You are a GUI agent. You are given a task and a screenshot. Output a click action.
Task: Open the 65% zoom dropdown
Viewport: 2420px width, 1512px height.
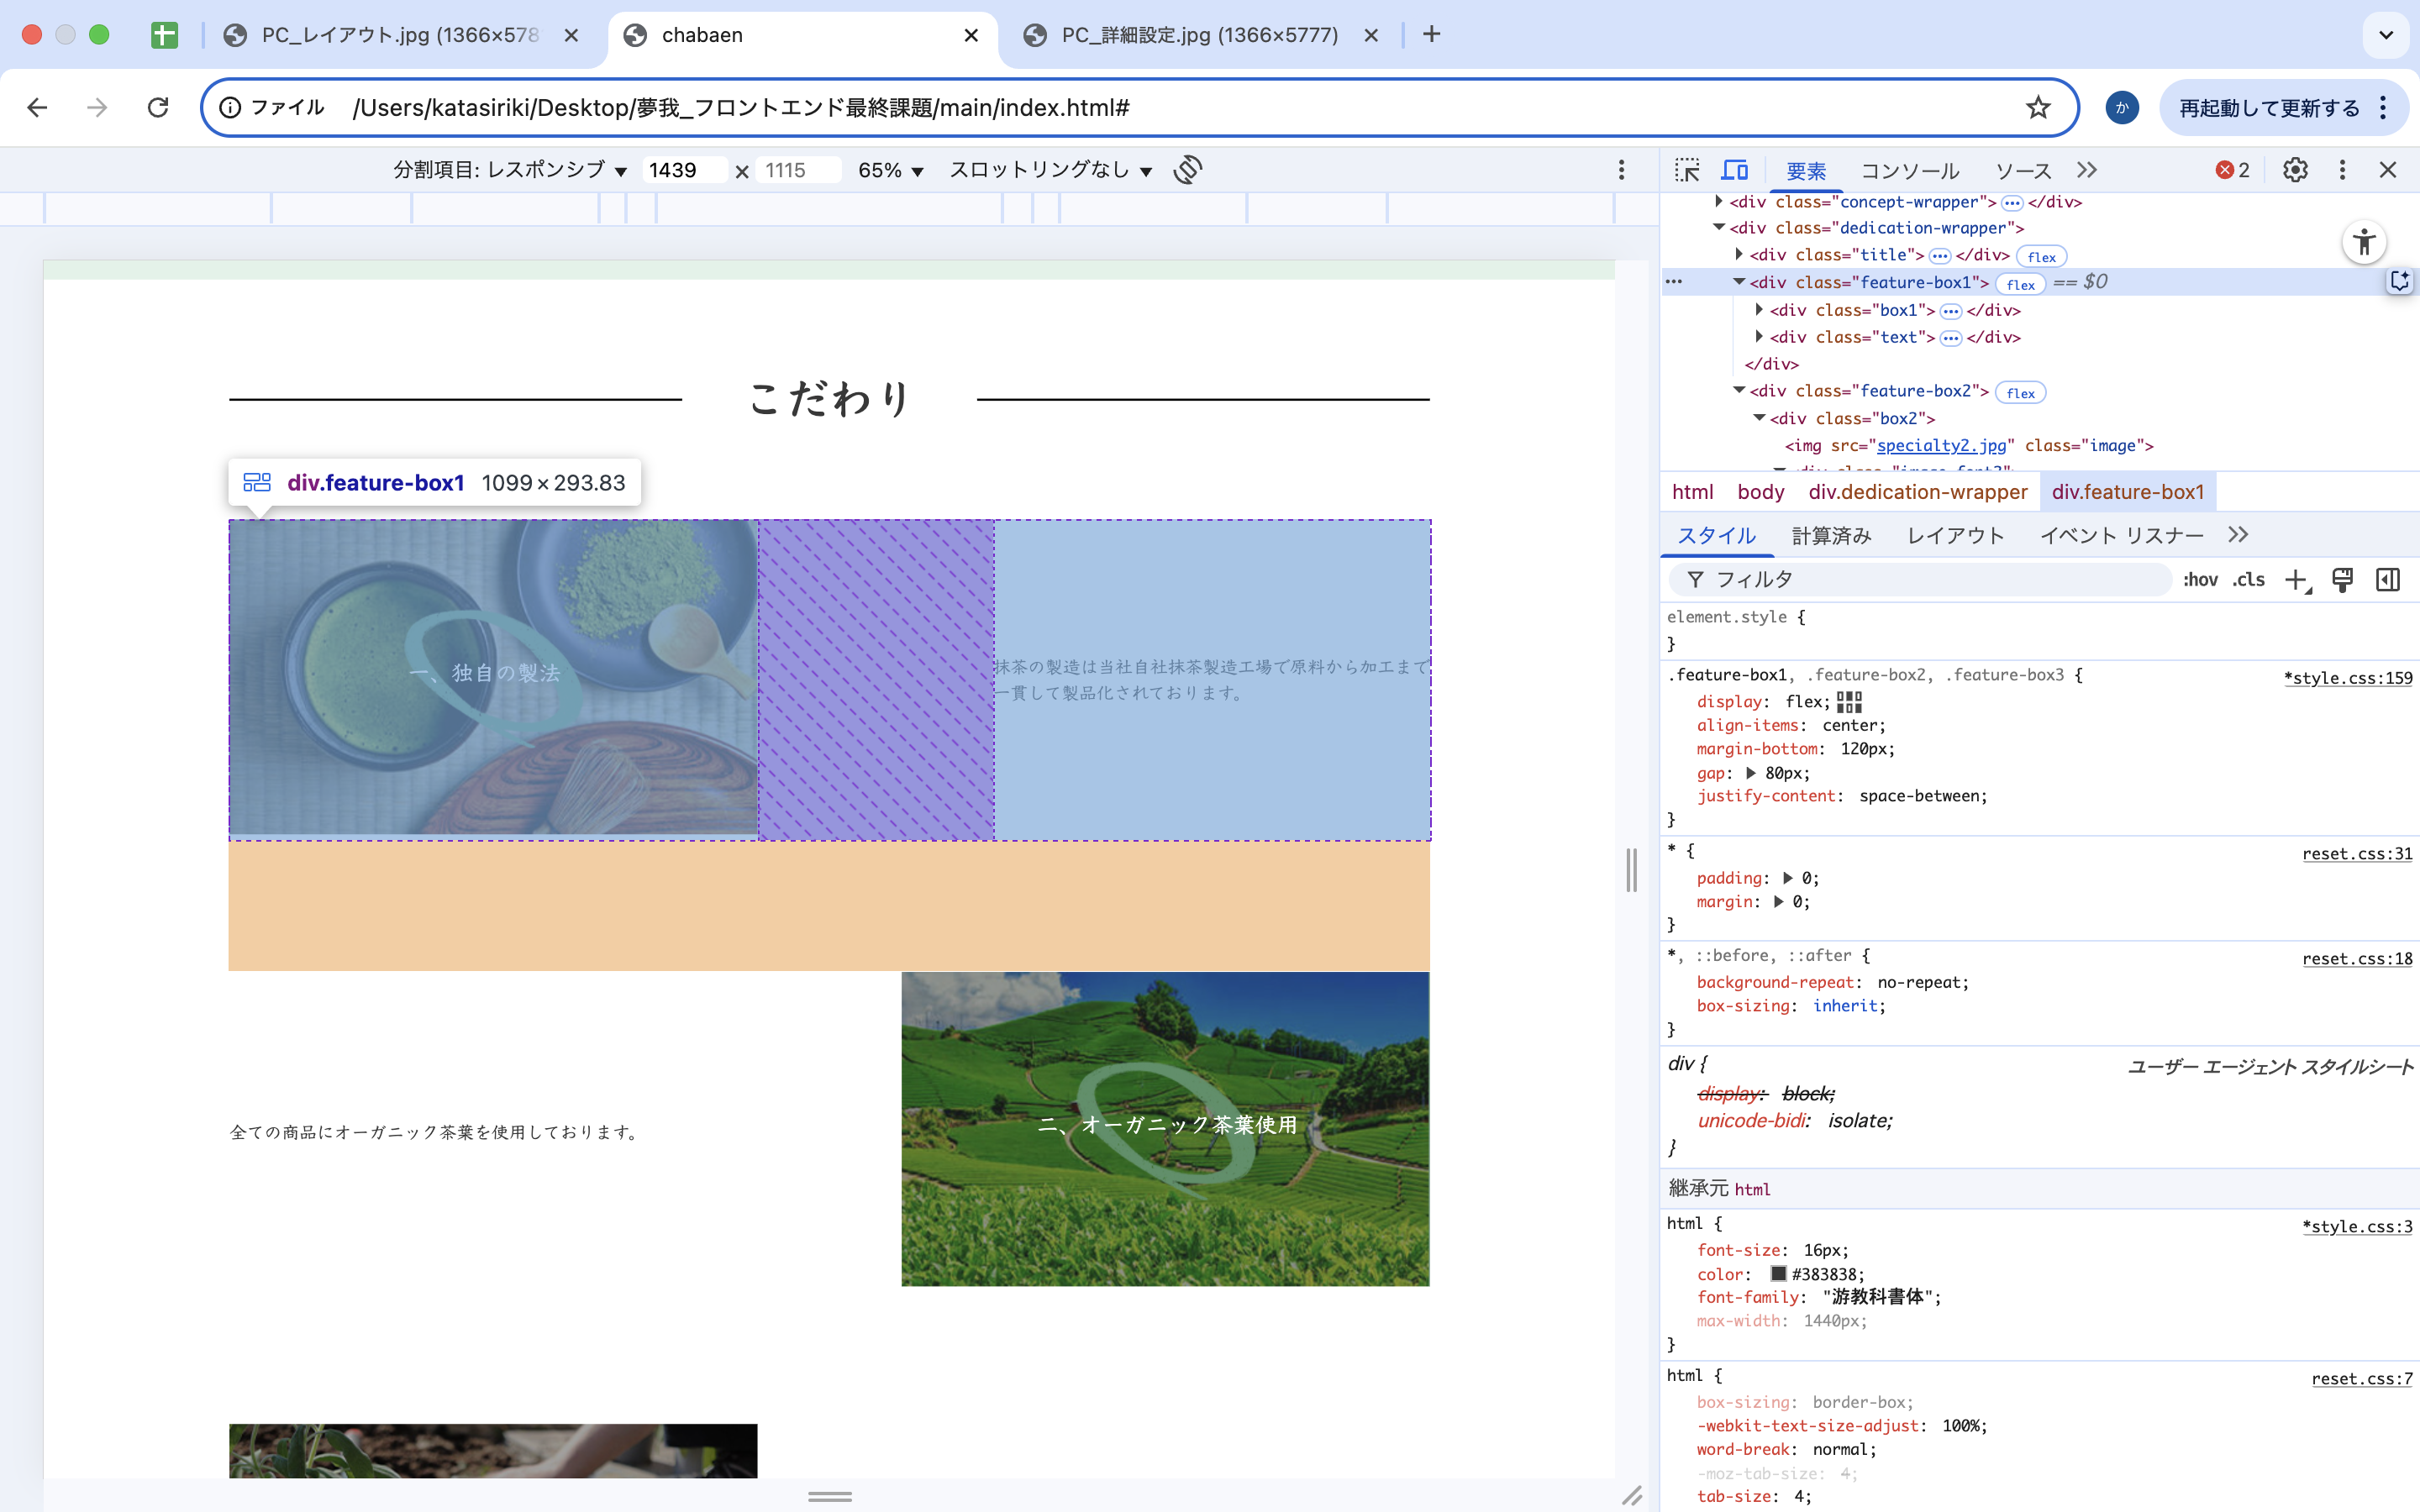890,171
